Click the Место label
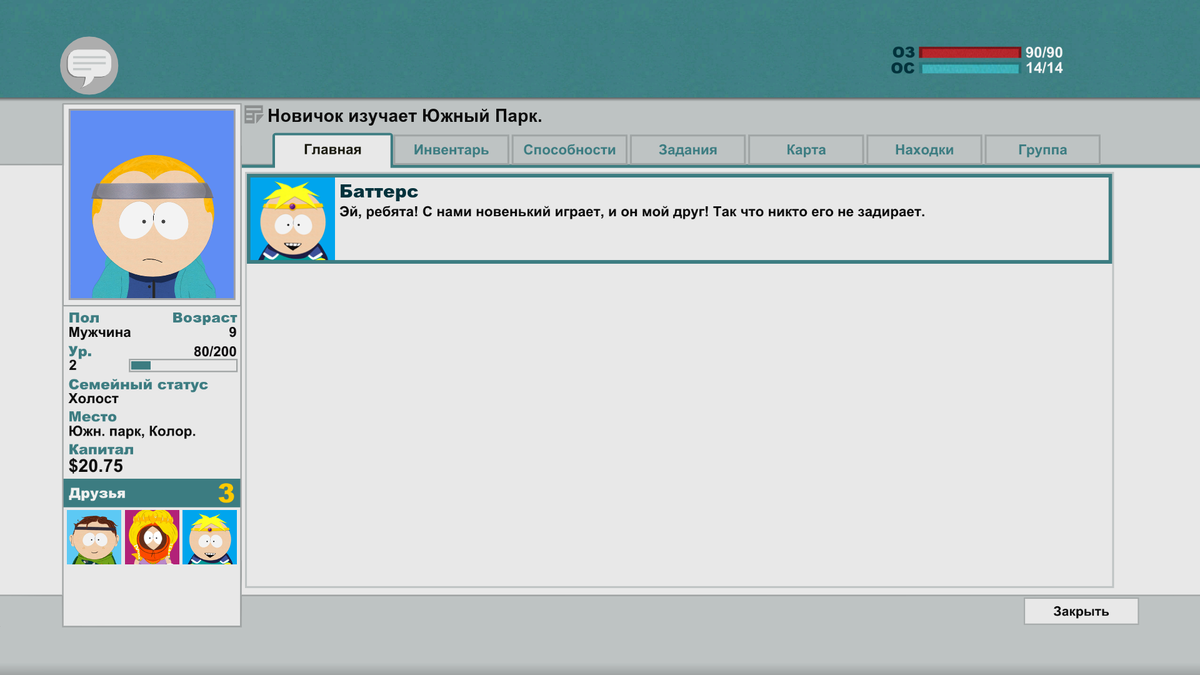The image size is (1200, 675). [x=92, y=417]
